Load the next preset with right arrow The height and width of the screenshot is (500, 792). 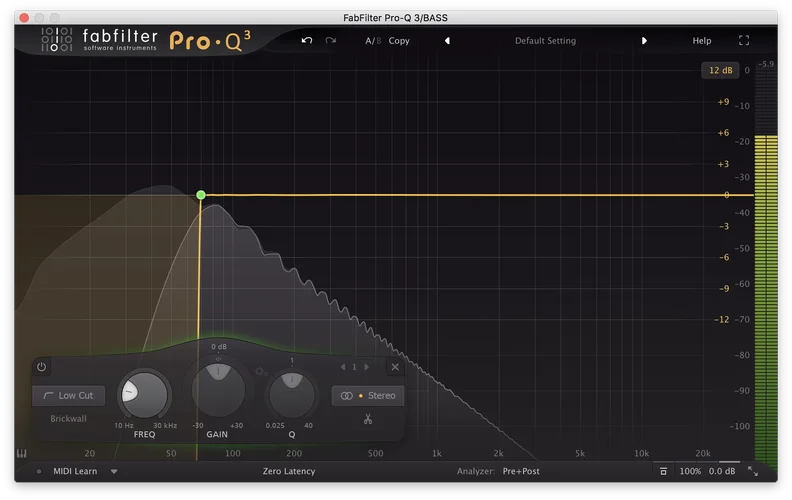click(x=644, y=41)
